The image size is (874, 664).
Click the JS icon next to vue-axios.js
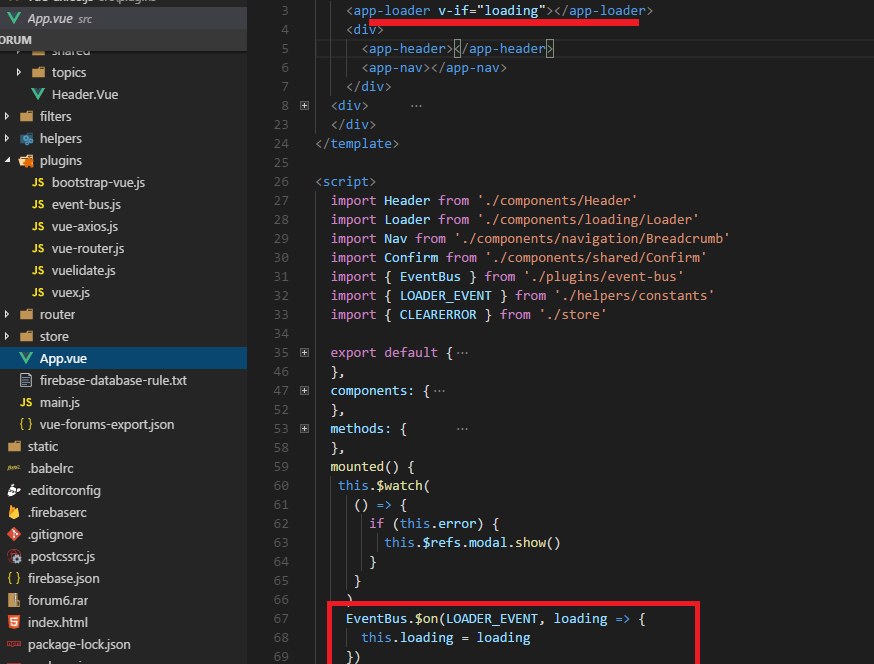click(38, 226)
